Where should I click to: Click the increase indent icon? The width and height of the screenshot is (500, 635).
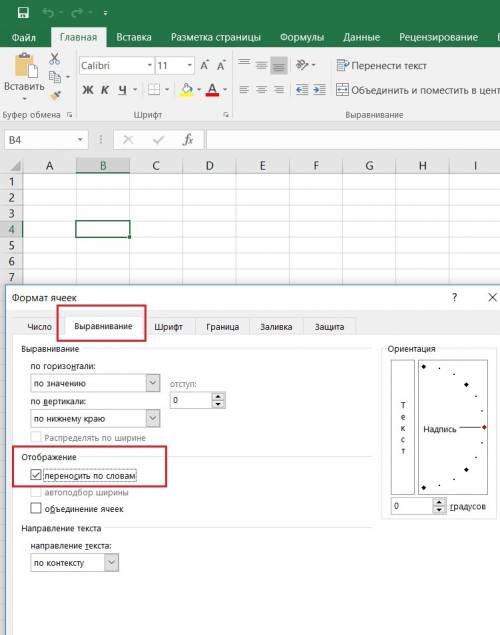pyautogui.click(x=319, y=89)
